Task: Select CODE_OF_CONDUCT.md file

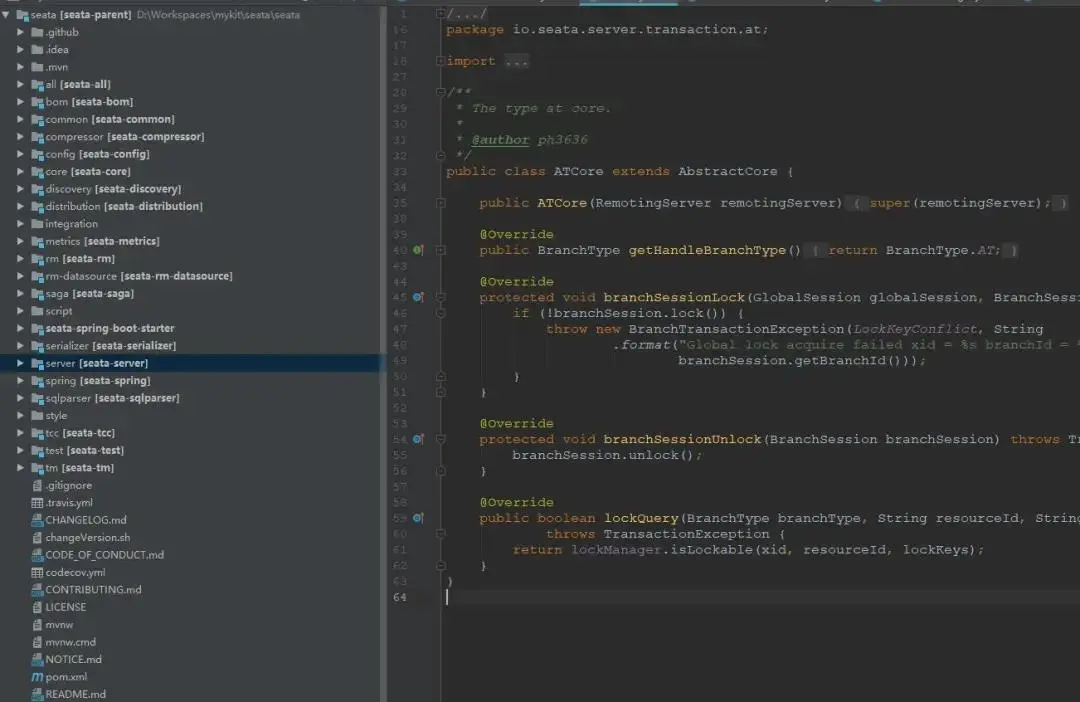Action: pos(105,555)
